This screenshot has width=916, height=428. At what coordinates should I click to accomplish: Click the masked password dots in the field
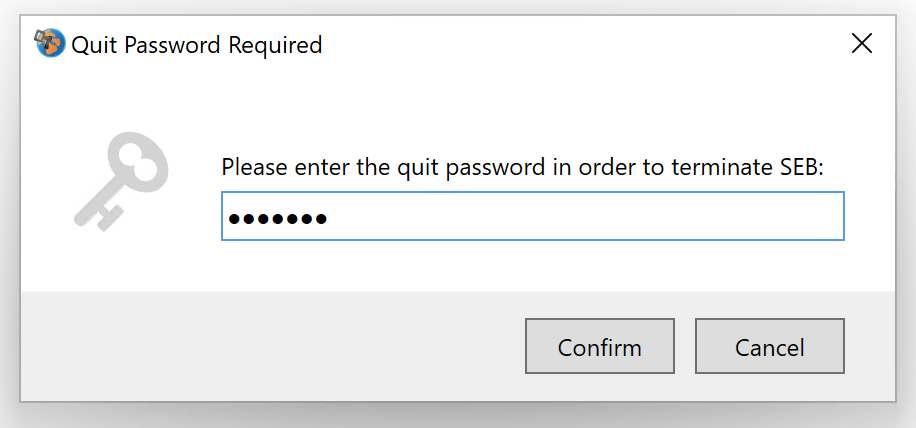[x=277, y=219]
